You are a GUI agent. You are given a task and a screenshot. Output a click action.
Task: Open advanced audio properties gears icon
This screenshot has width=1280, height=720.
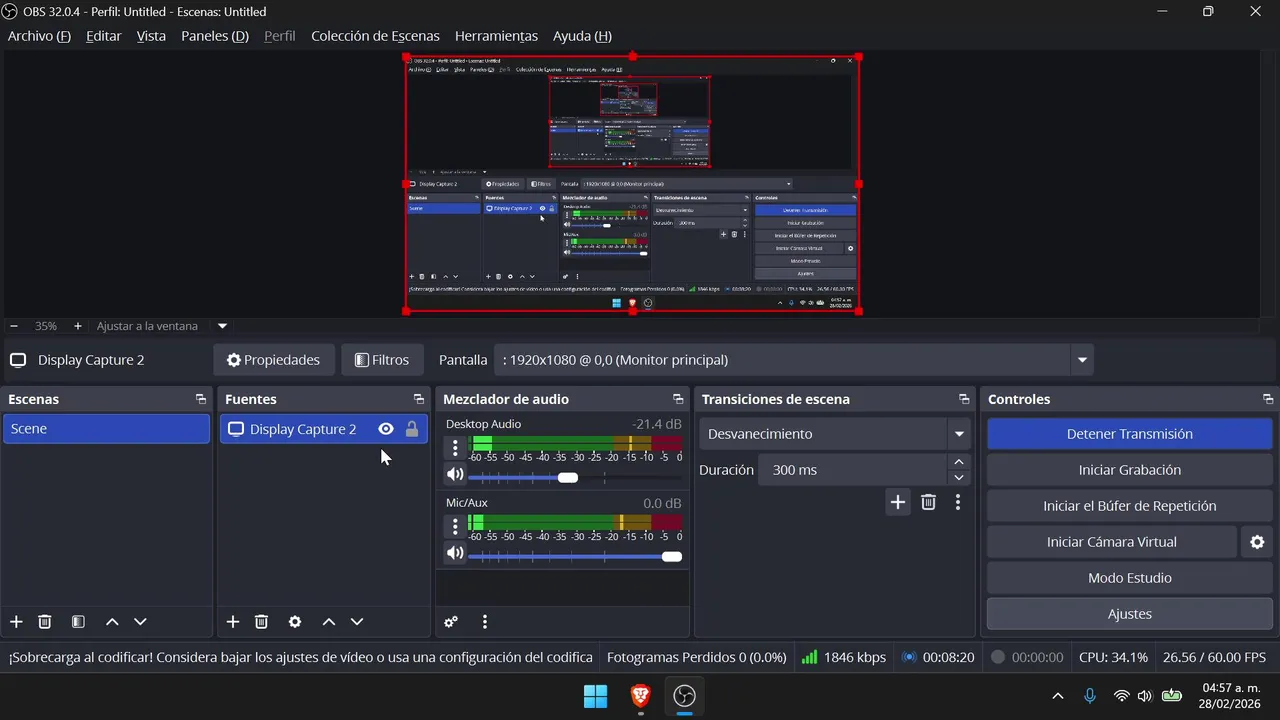coord(451,622)
